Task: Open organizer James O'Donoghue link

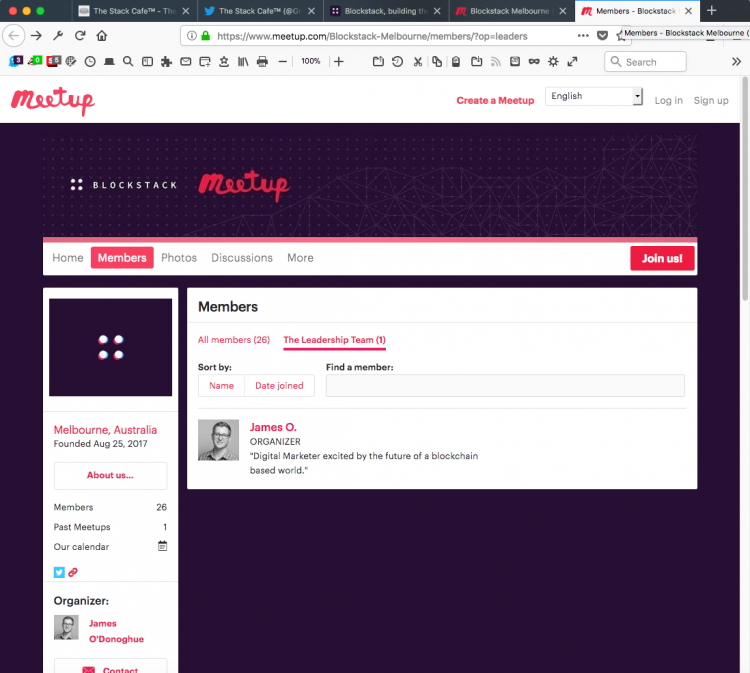Action: click(x=116, y=631)
